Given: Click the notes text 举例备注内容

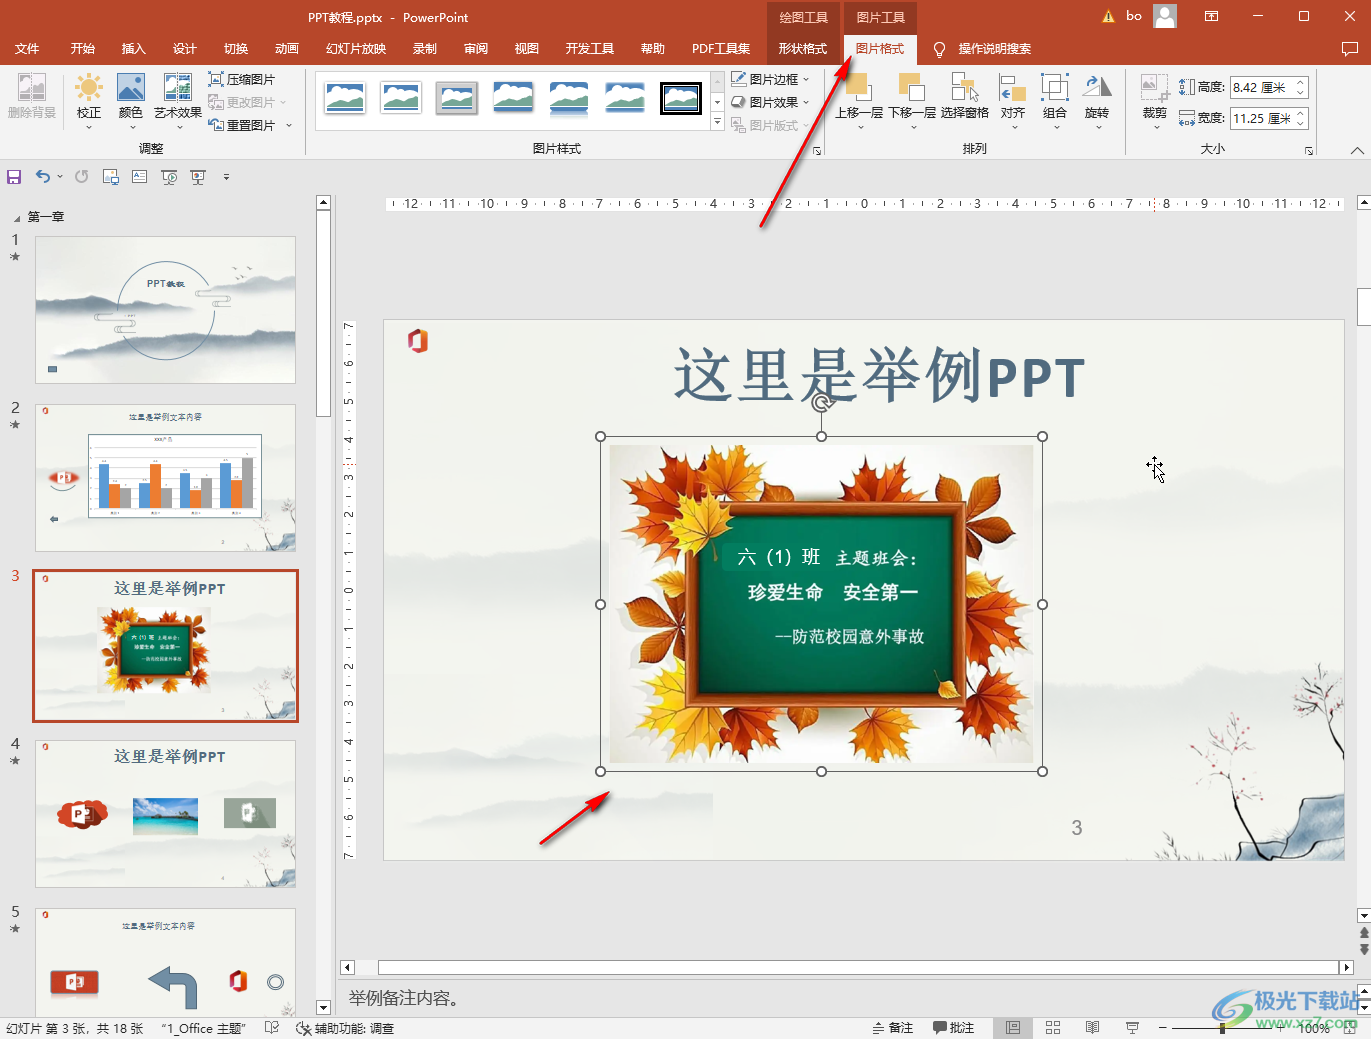Looking at the screenshot, I should [x=404, y=998].
